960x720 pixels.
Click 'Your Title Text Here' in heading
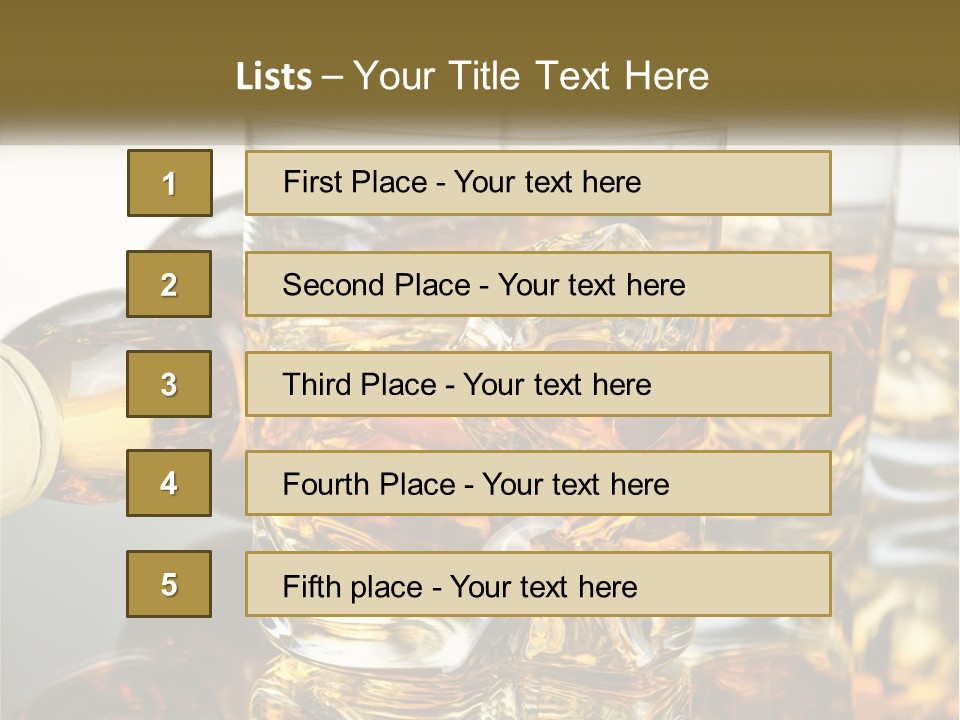531,76
